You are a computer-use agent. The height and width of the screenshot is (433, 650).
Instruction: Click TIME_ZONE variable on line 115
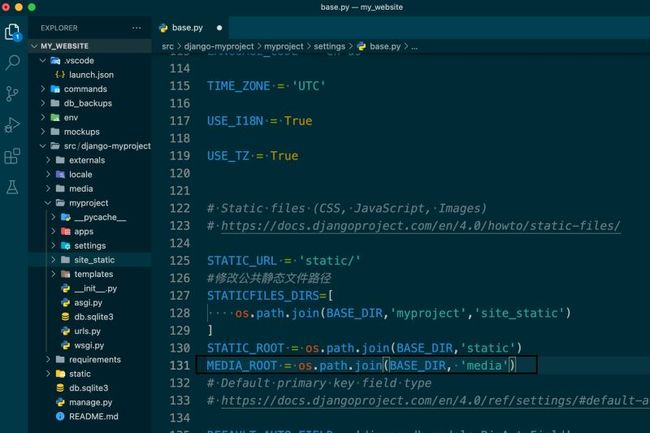pos(238,86)
